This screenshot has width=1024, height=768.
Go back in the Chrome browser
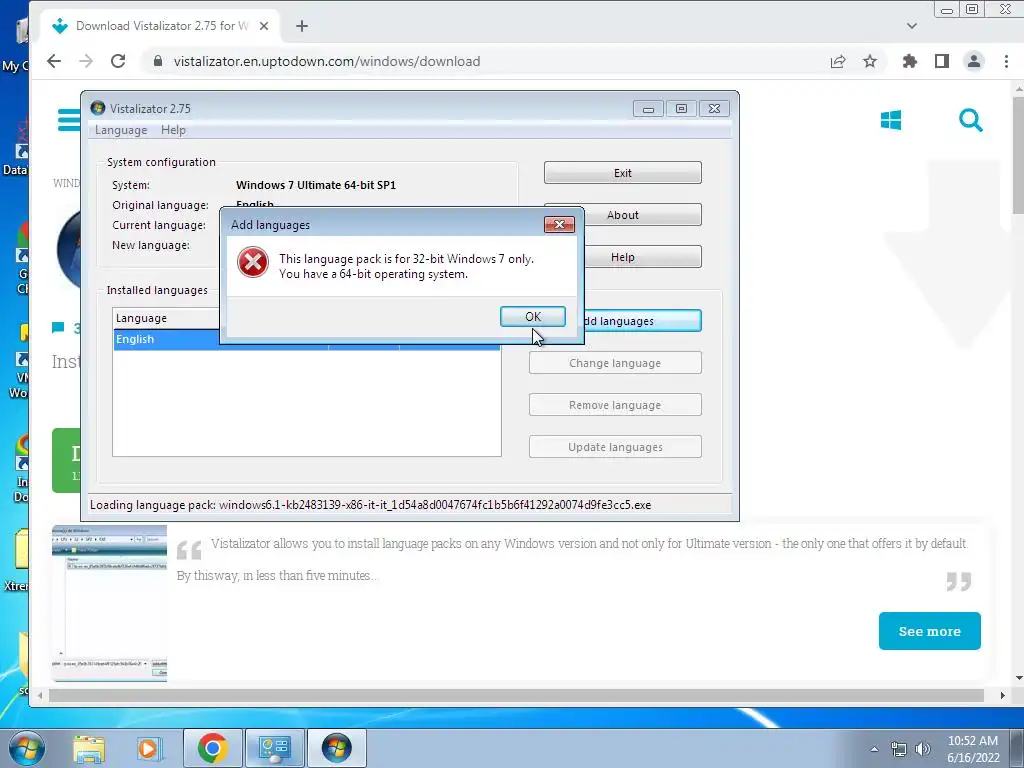point(54,61)
